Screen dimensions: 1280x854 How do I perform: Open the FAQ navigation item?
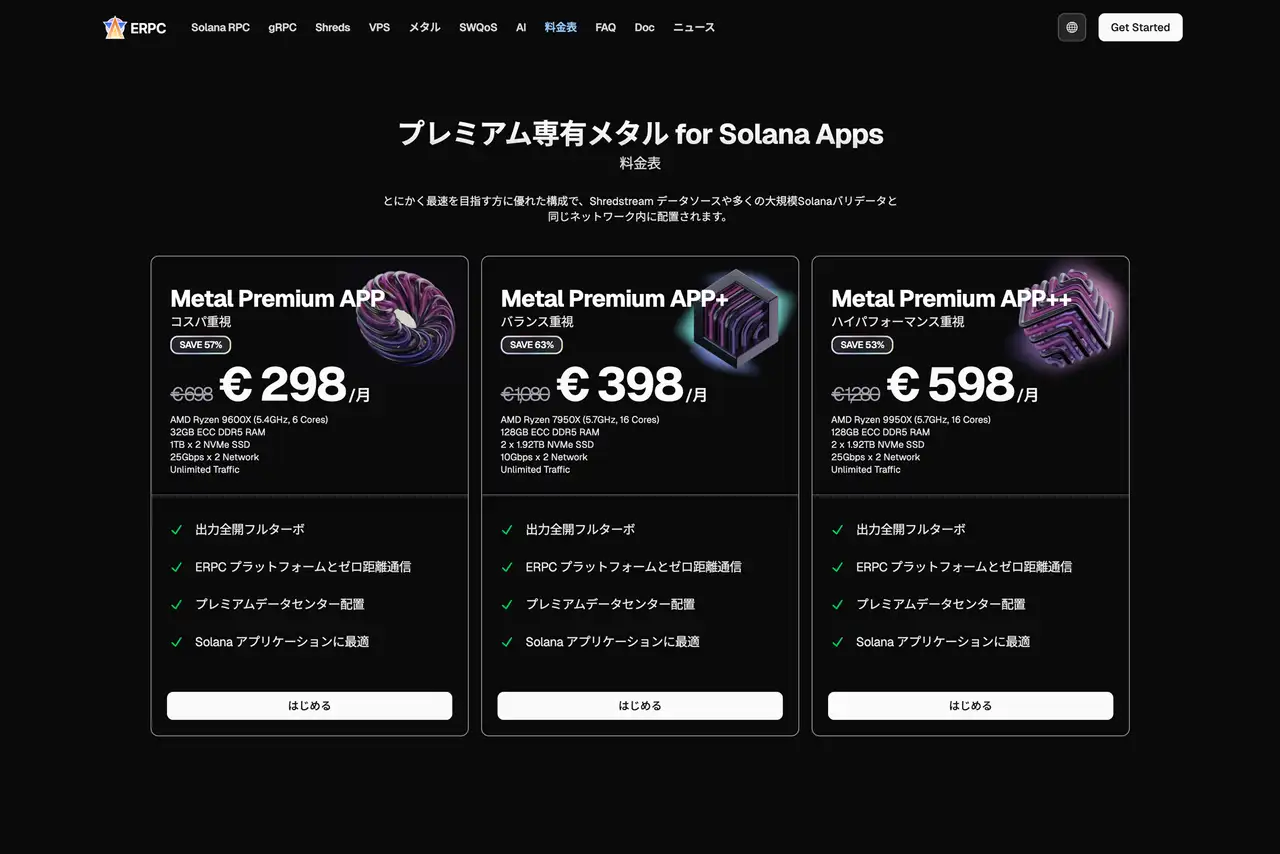coord(605,27)
